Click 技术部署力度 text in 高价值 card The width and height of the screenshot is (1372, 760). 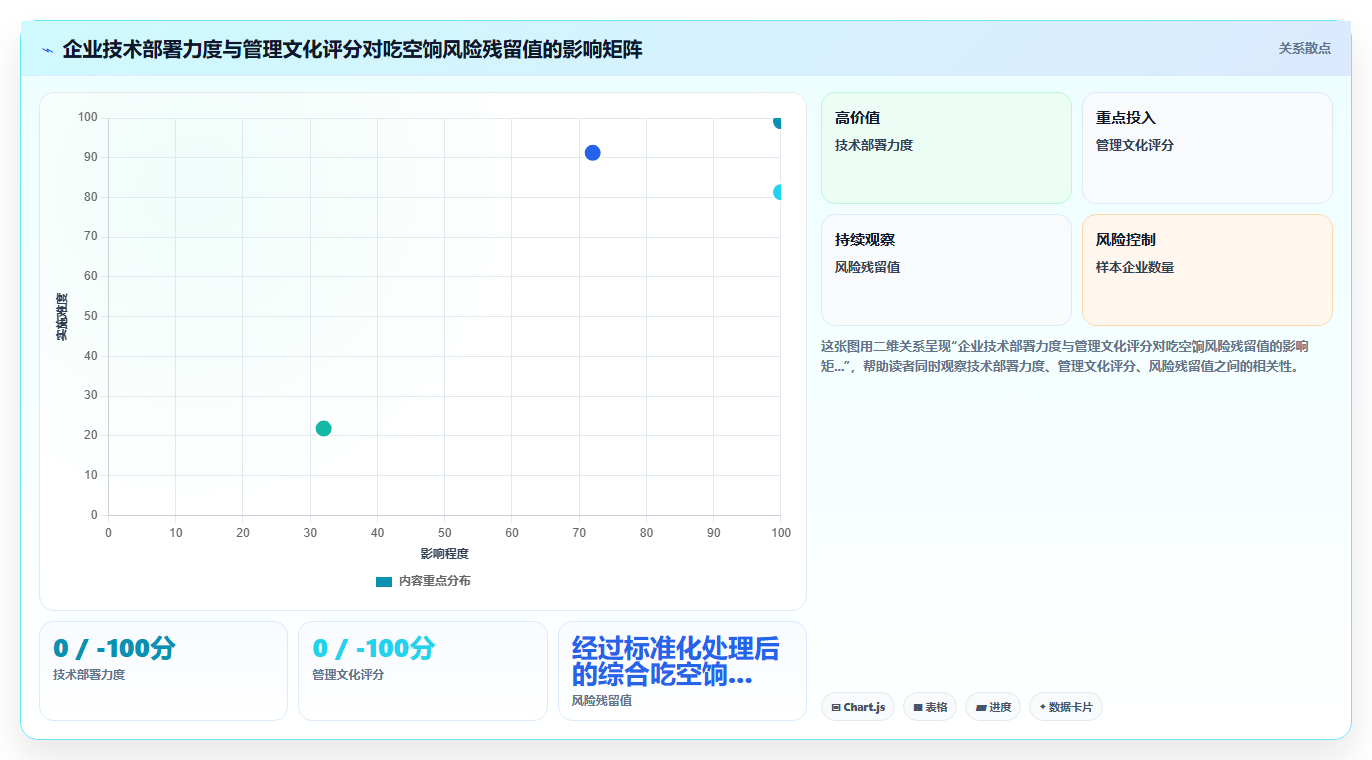pos(874,145)
